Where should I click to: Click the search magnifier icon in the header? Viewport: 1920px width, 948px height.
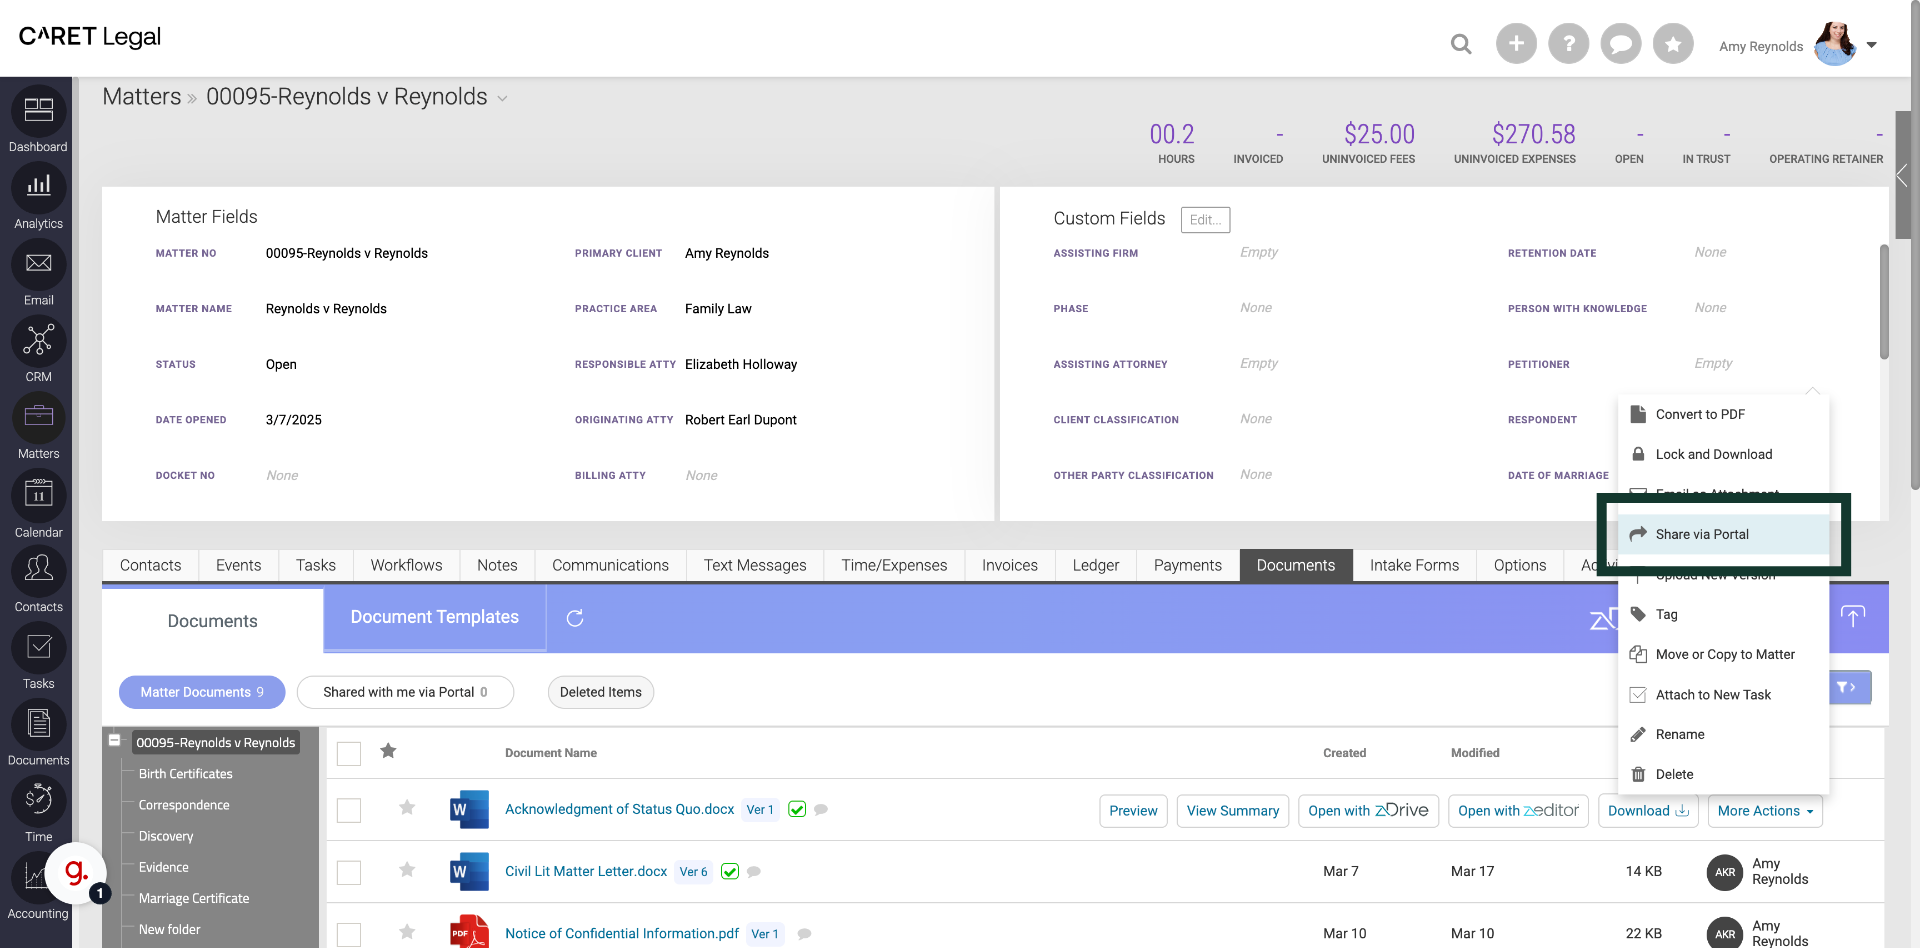point(1461,44)
